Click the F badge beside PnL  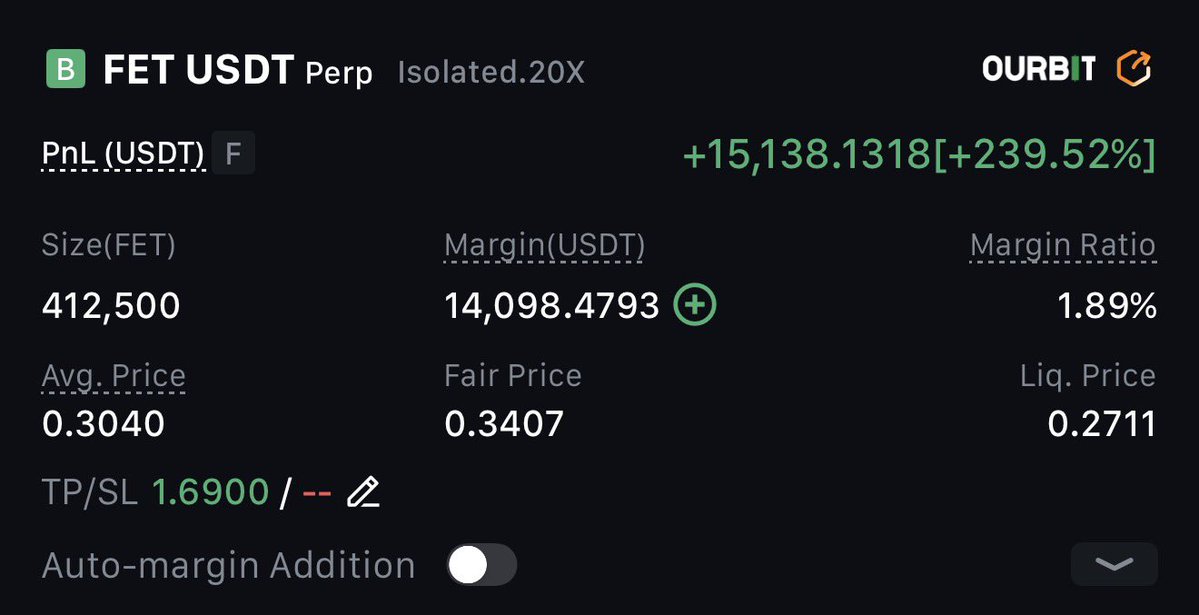(x=233, y=155)
